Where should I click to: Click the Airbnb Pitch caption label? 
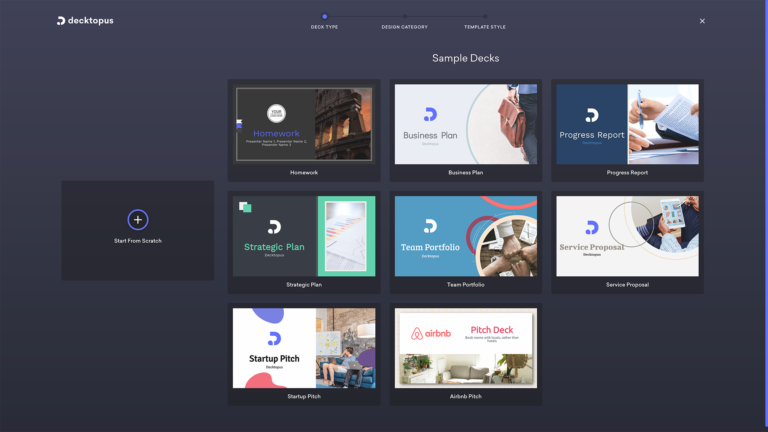tap(465, 396)
